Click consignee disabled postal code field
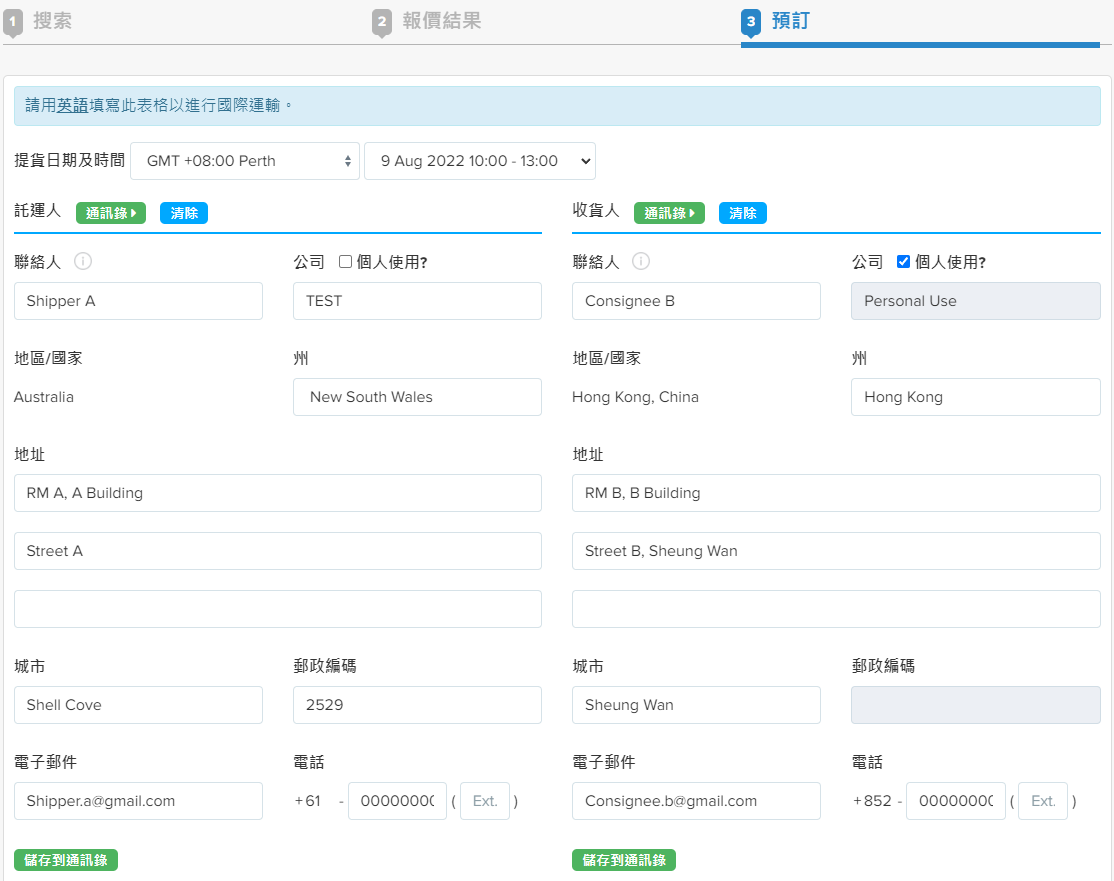Viewport: 1114px width, 881px height. (976, 705)
